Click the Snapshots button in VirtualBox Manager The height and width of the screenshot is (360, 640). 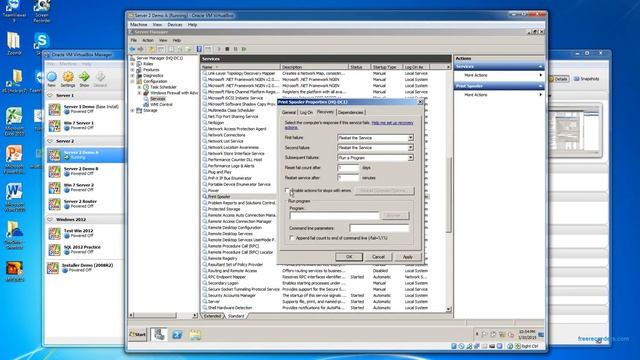(x=587, y=79)
